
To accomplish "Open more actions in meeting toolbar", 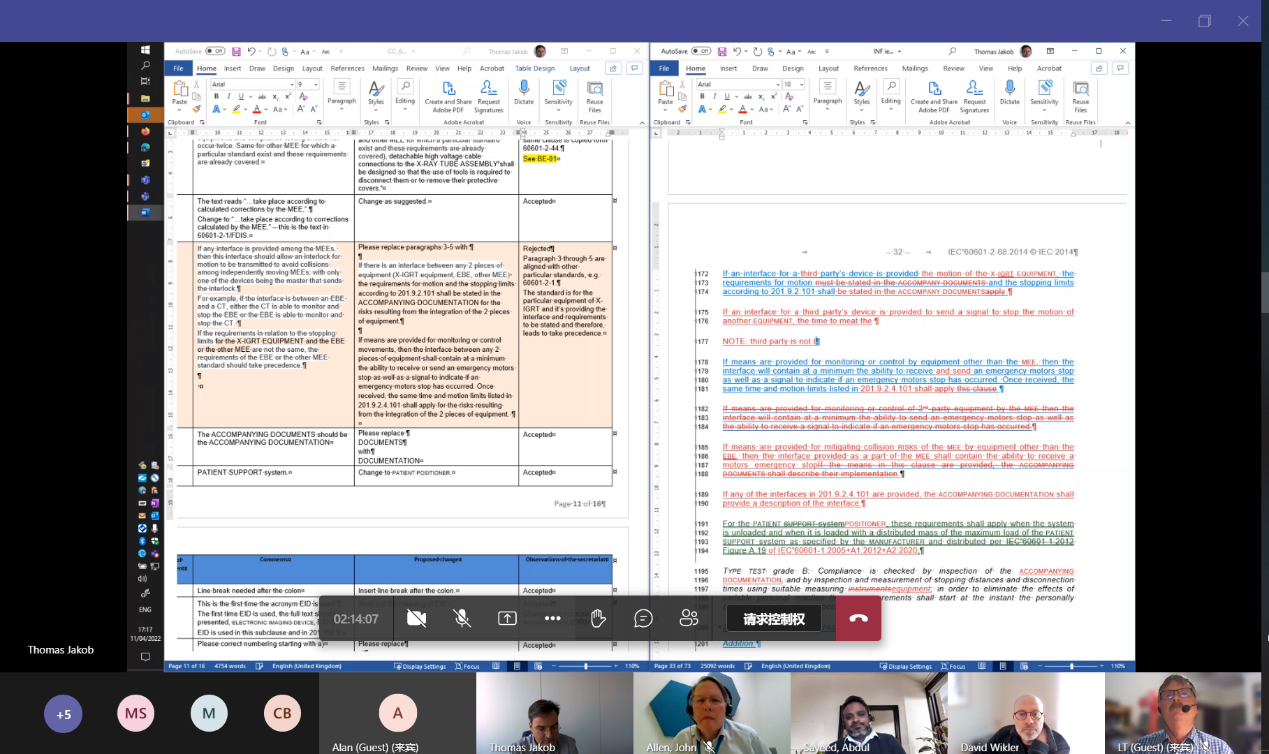I will [x=553, y=618].
